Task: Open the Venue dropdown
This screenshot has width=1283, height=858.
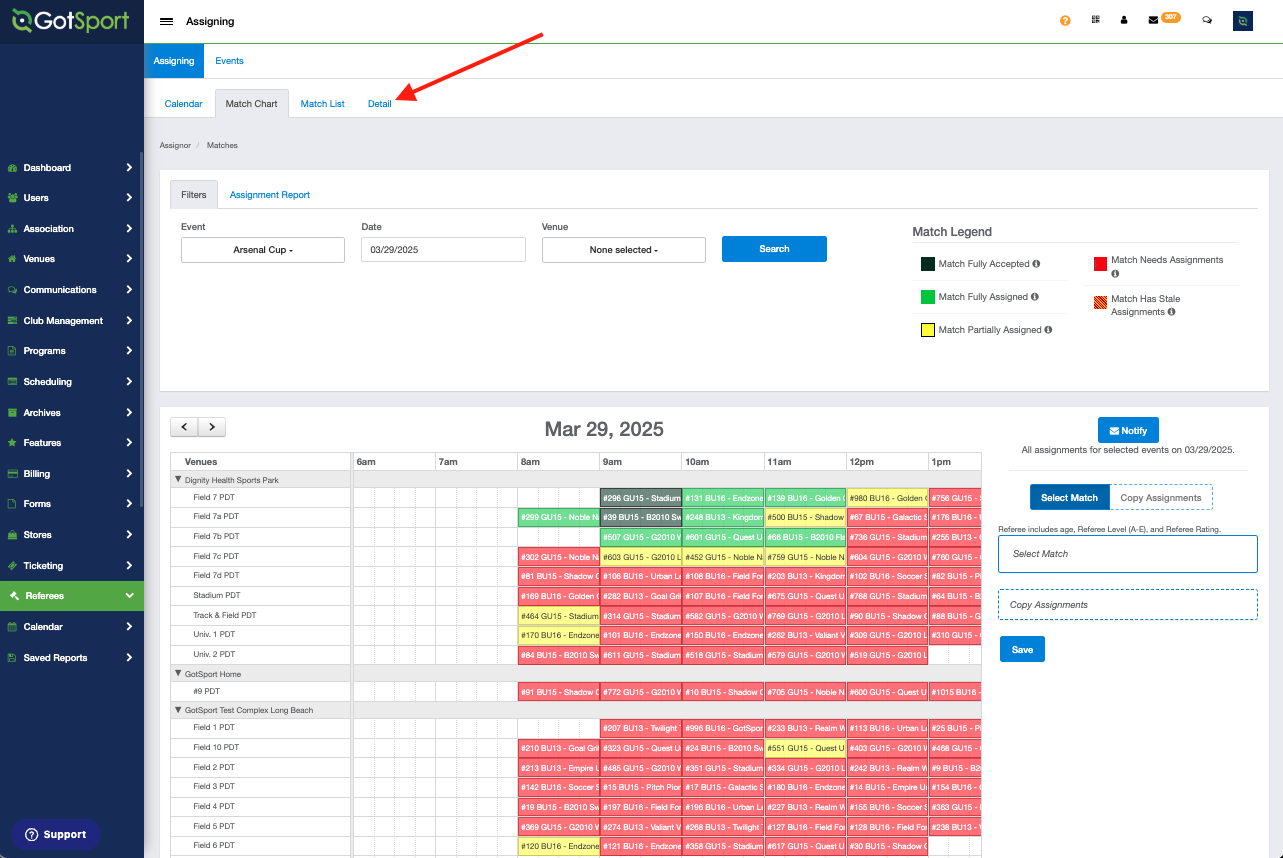Action: click(623, 249)
